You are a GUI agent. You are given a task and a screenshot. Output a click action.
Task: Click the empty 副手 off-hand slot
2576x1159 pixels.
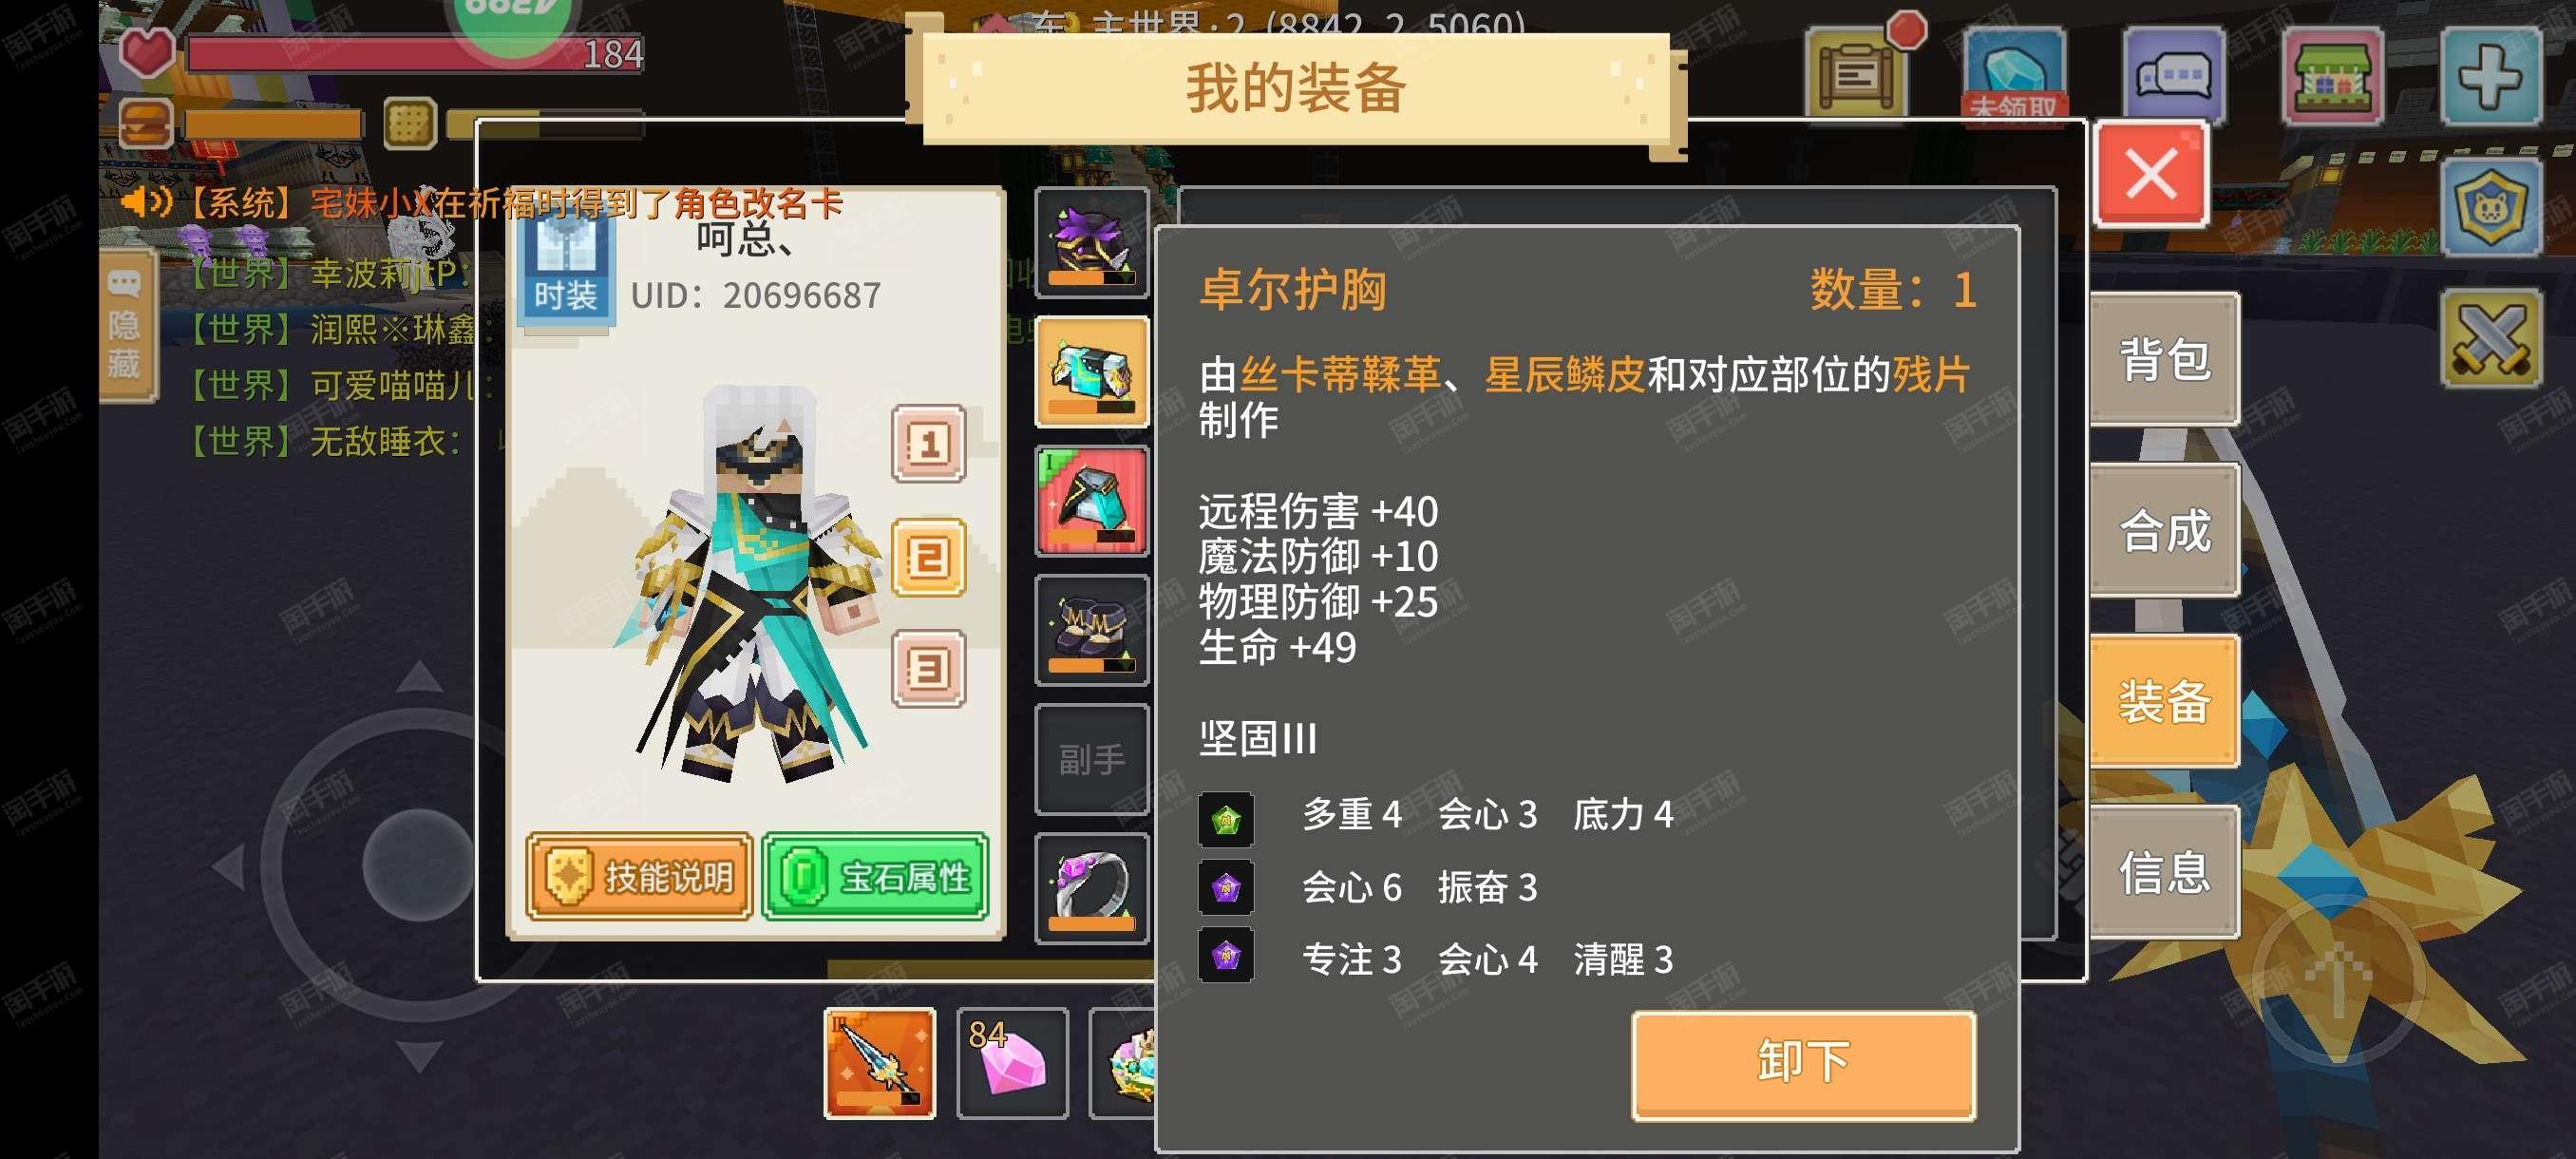pos(1091,760)
